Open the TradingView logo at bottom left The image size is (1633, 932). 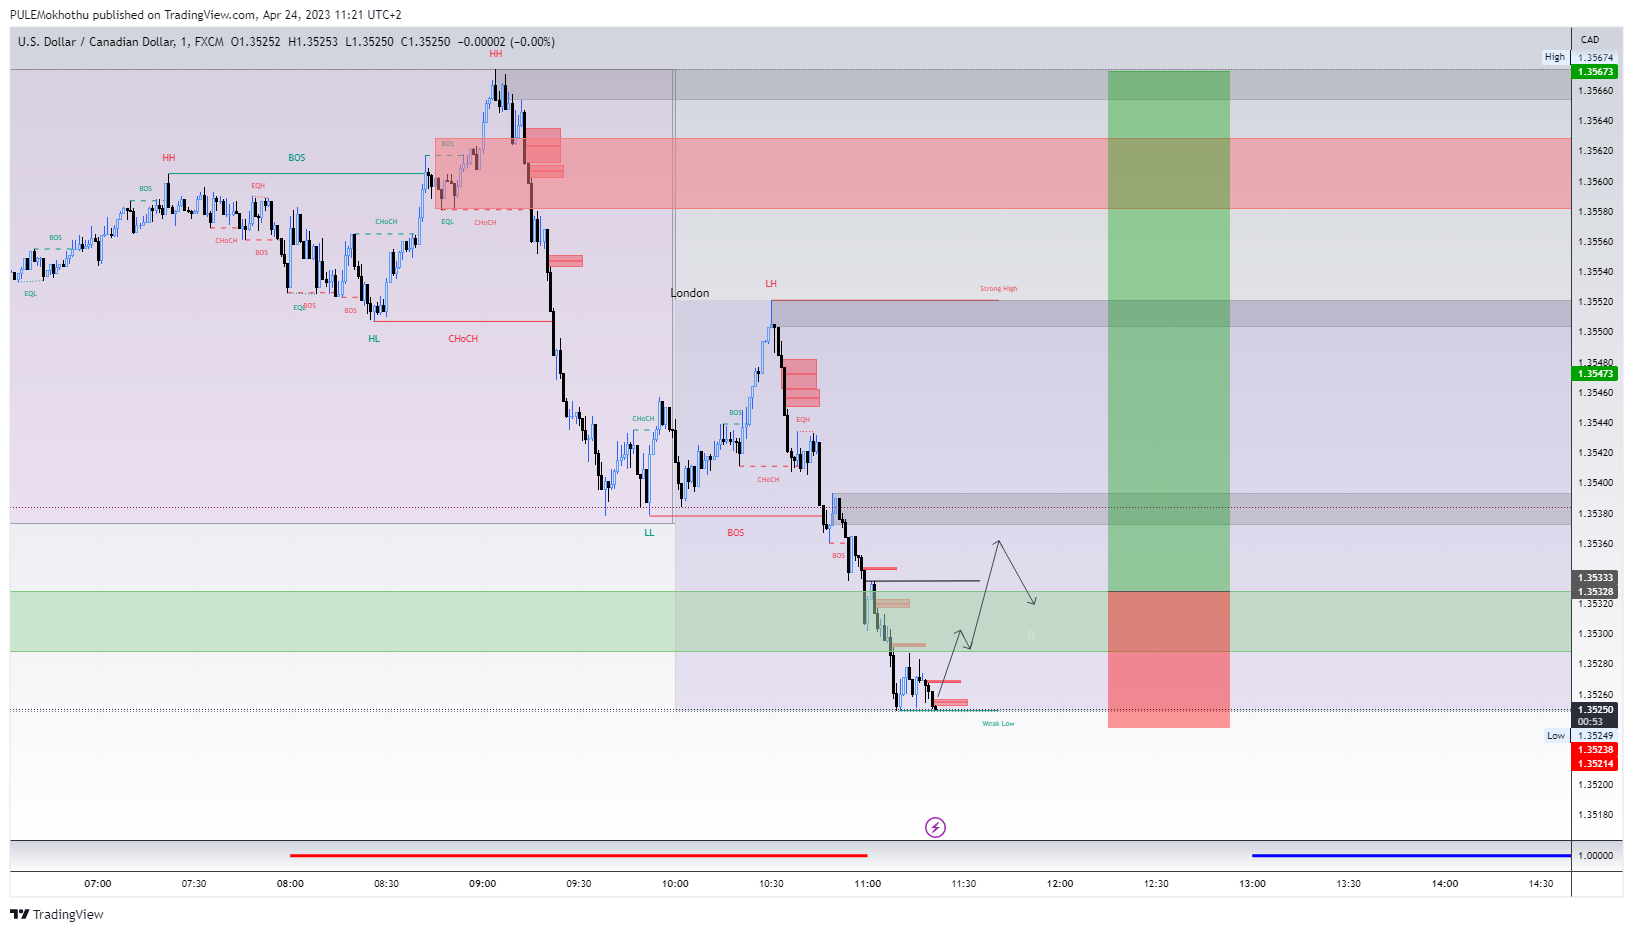57,914
